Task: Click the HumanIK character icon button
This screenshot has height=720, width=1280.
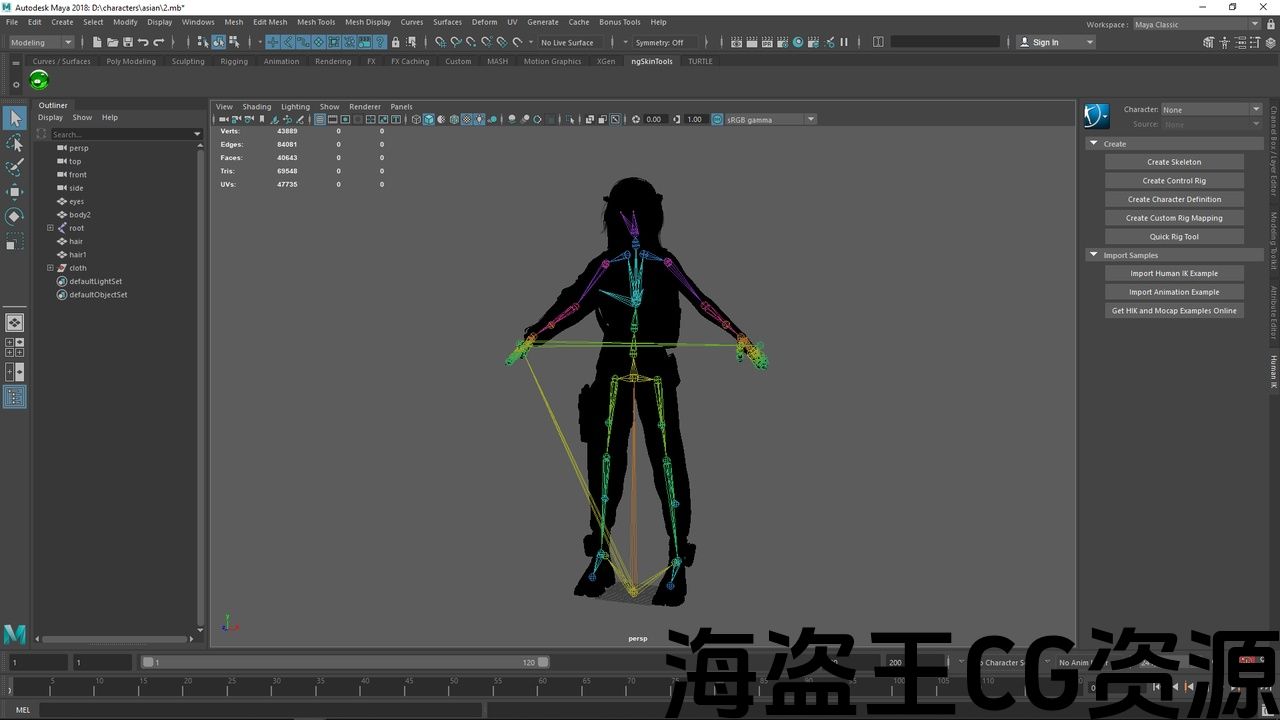Action: [x=1097, y=117]
